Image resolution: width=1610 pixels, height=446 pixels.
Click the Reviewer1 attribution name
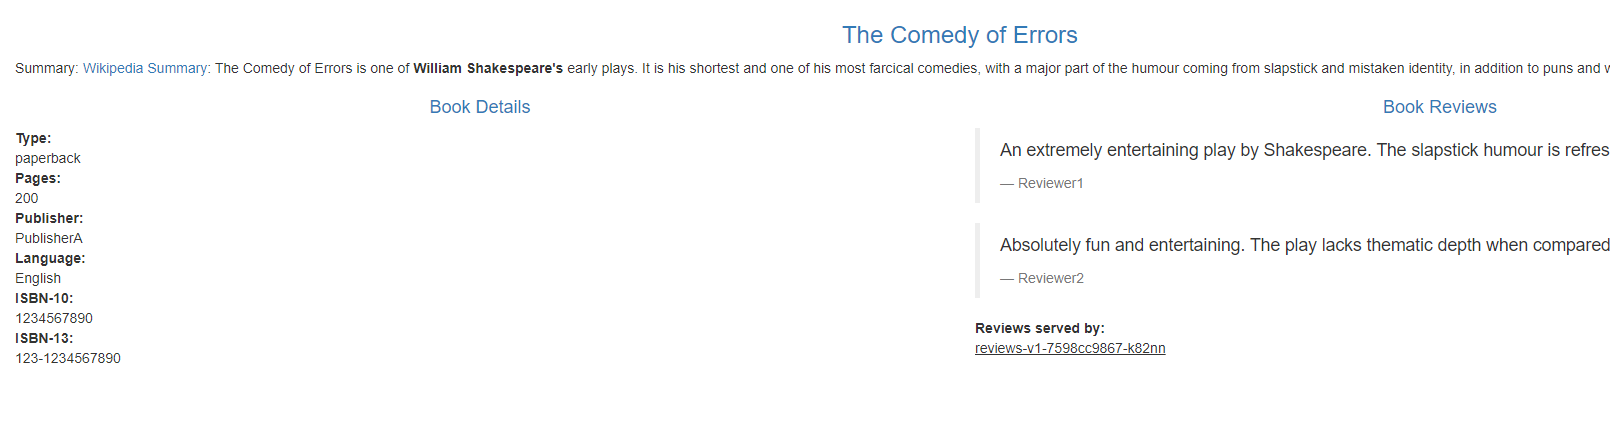(1050, 183)
